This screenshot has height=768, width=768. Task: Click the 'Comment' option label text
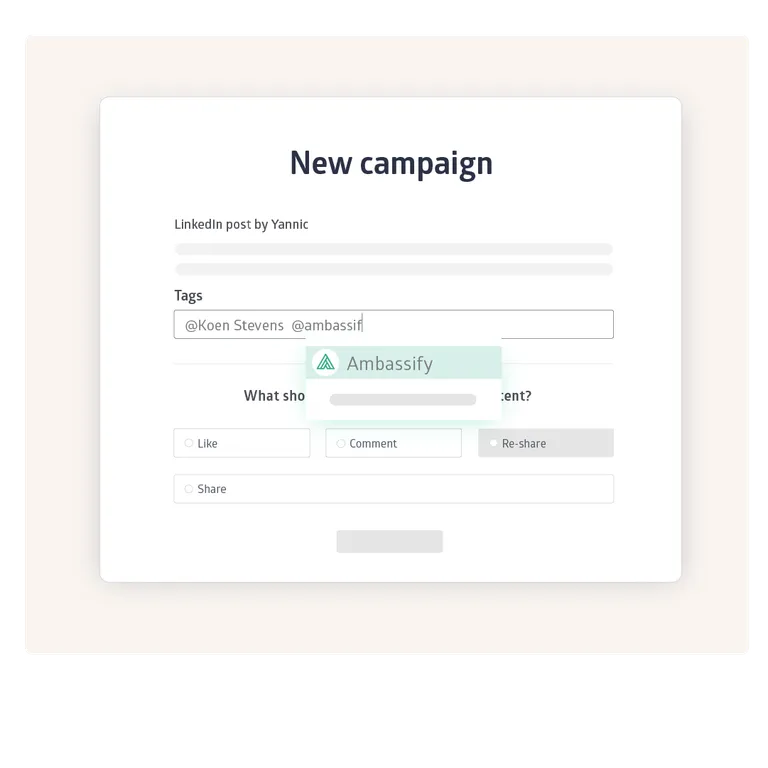[373, 443]
